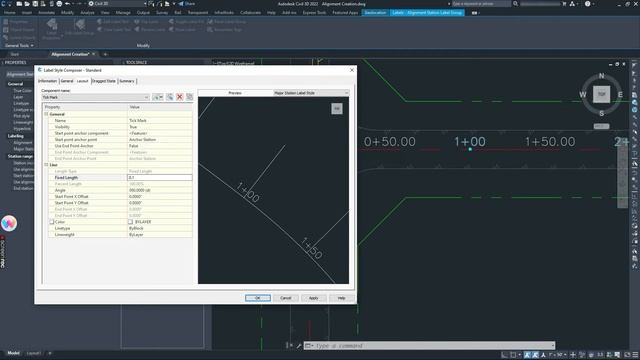Image resolution: width=640 pixels, height=360 pixels.
Task: Click the search keyword input field
Action: pos(481,4)
